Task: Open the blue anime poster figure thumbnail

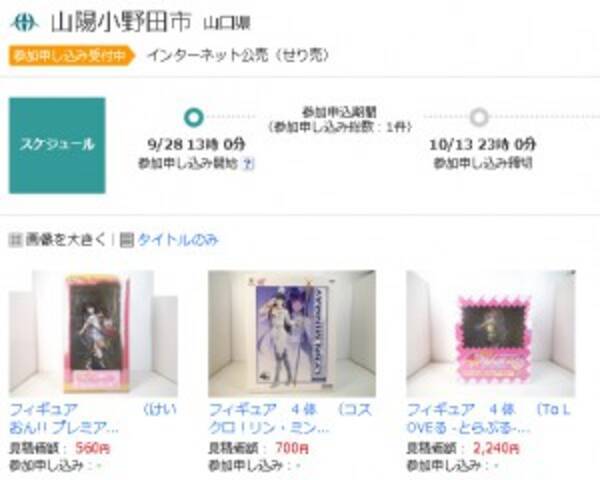Action: coord(292,333)
